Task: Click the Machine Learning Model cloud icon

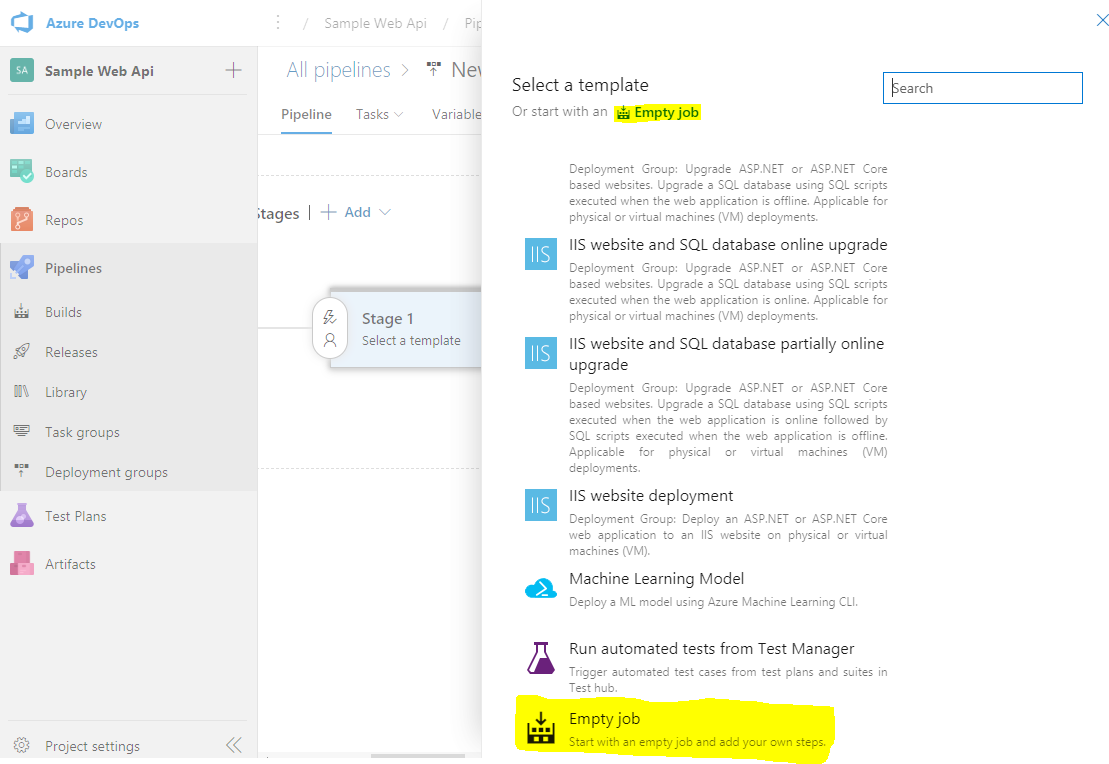Action: [x=540, y=589]
